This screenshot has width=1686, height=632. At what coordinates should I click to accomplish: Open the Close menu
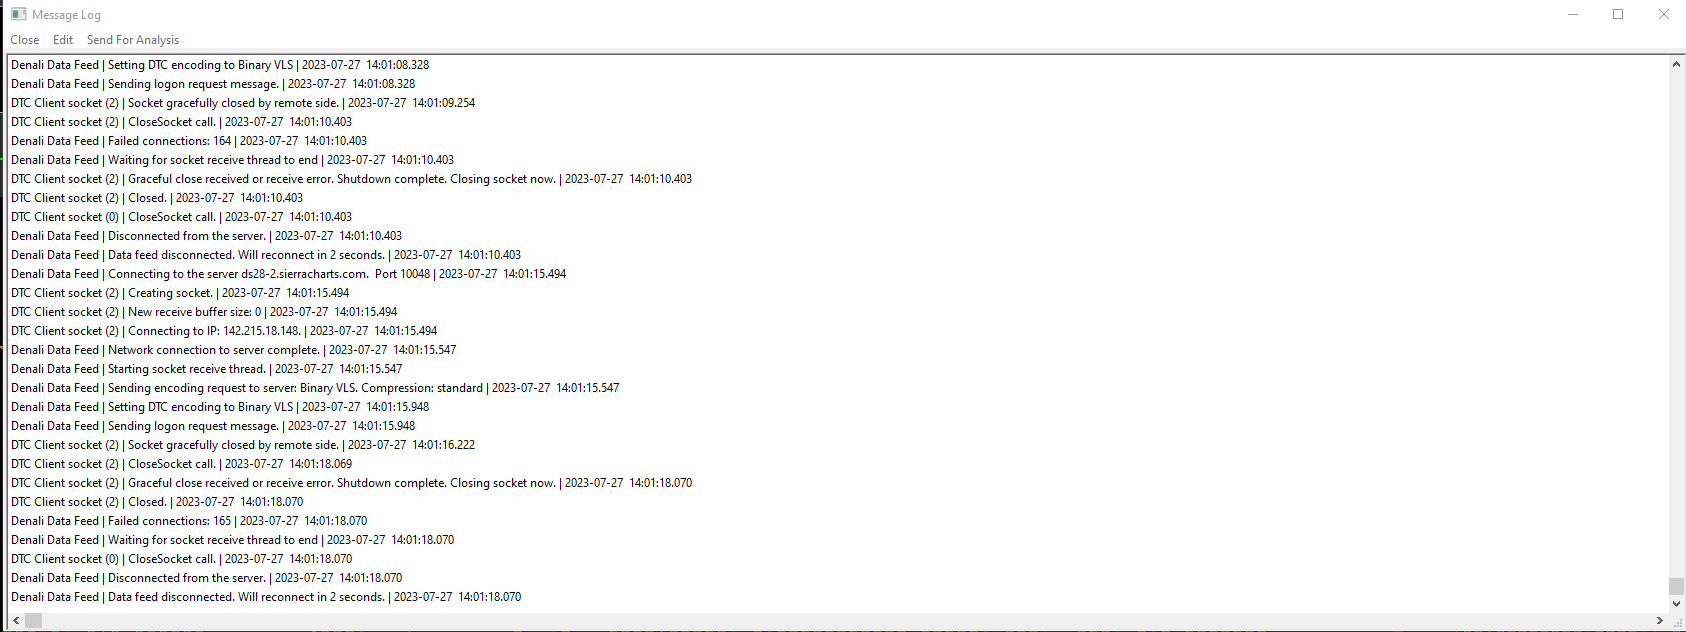[x=25, y=40]
